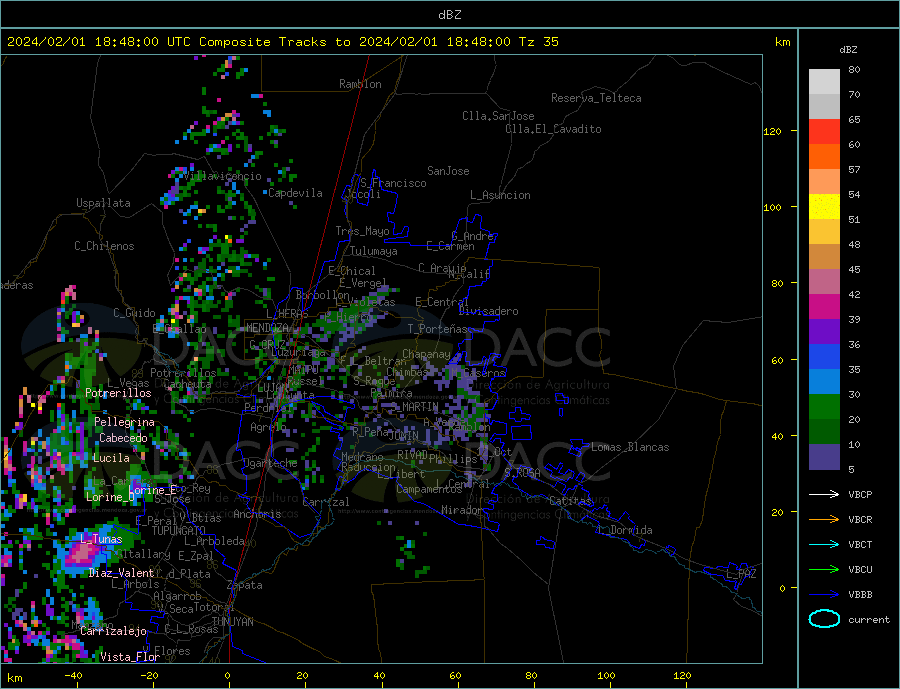Click the 30 dBZ light blue swatch
This screenshot has width=900, height=689.
[824, 381]
